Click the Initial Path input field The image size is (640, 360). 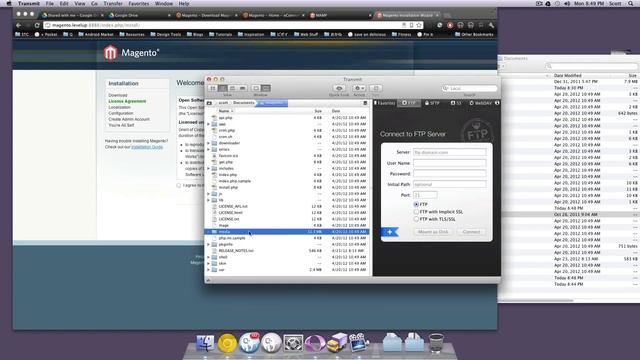449,184
